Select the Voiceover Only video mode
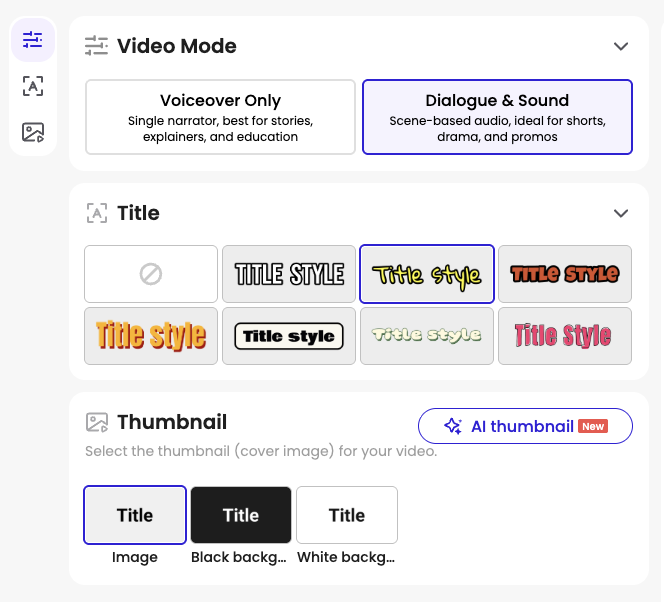Viewport: 664px width, 602px height. (x=220, y=117)
